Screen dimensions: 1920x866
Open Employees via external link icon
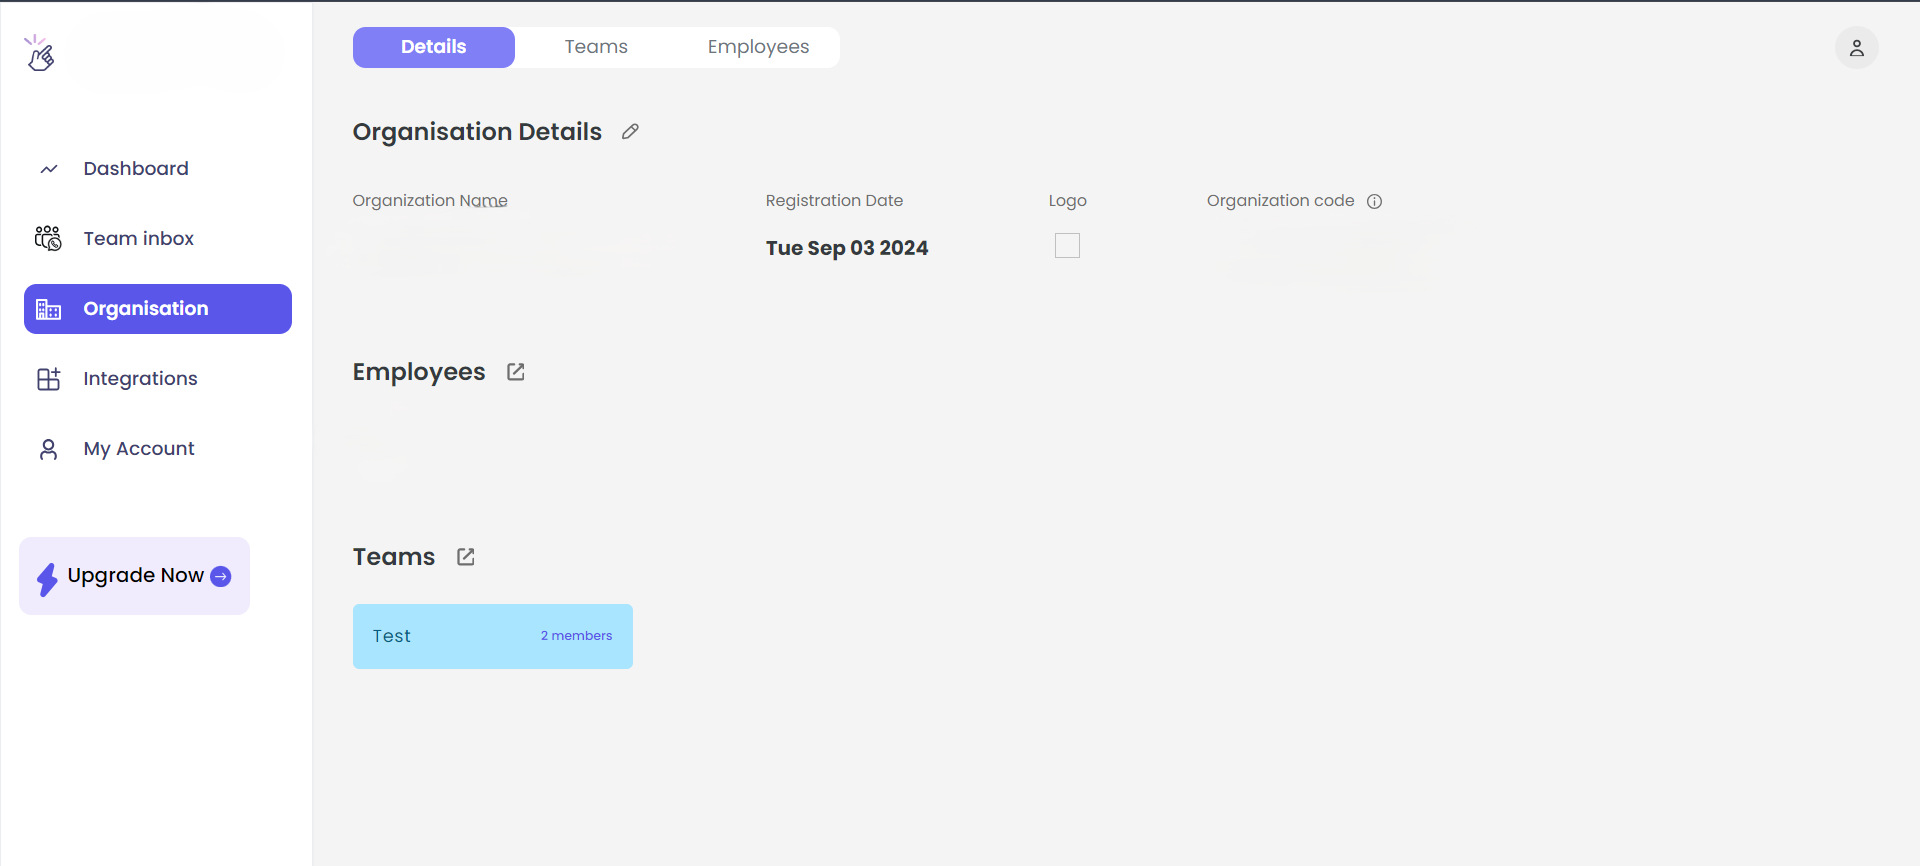pyautogui.click(x=516, y=372)
